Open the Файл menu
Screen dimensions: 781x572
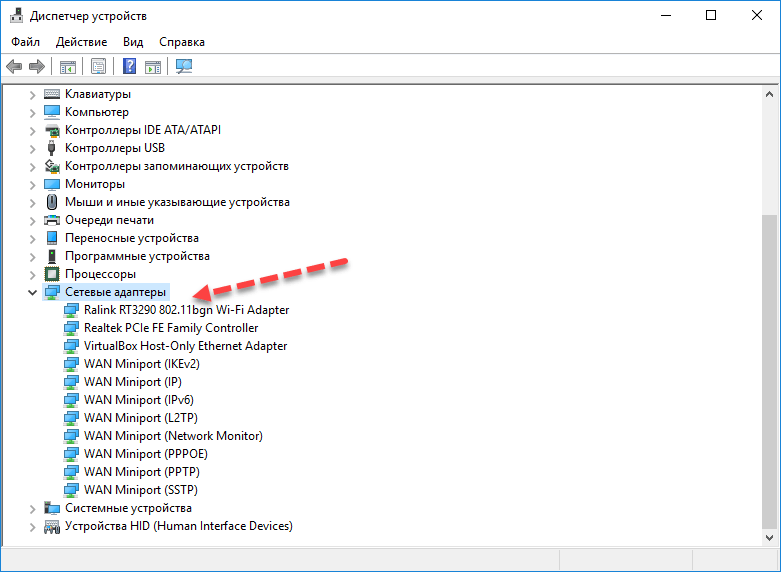click(x=25, y=42)
